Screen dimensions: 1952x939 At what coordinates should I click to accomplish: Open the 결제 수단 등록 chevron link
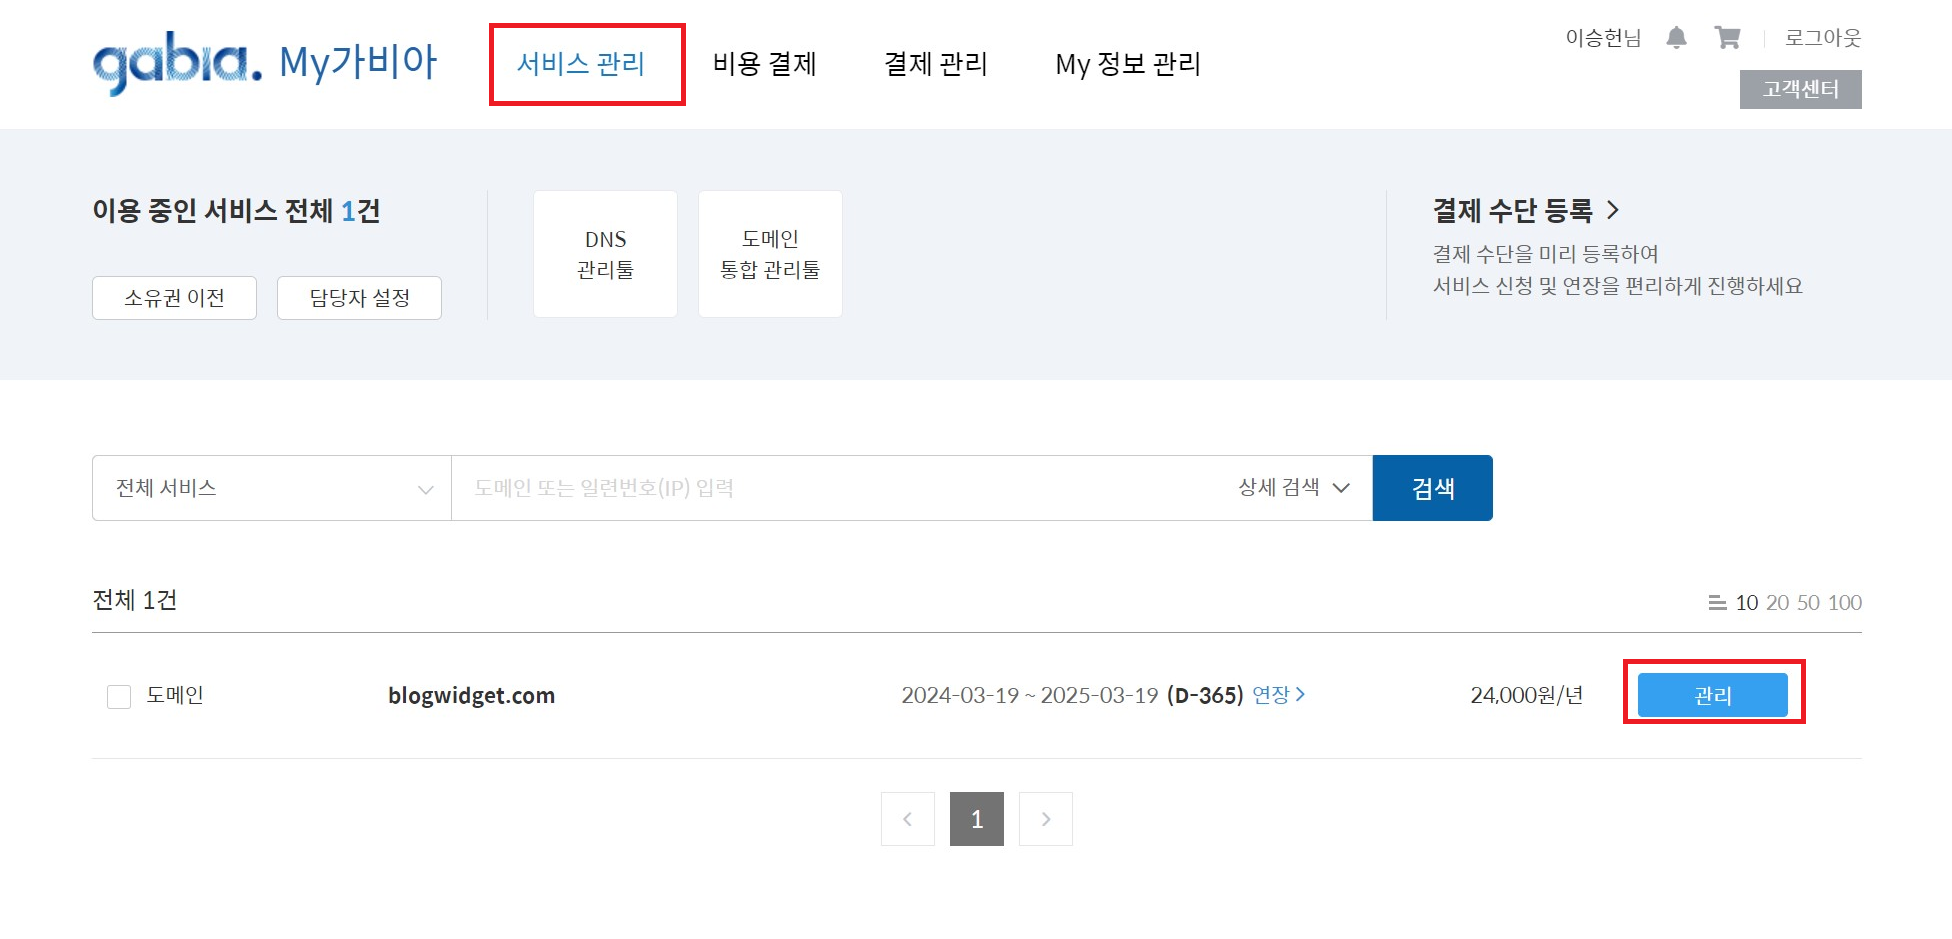click(1614, 210)
